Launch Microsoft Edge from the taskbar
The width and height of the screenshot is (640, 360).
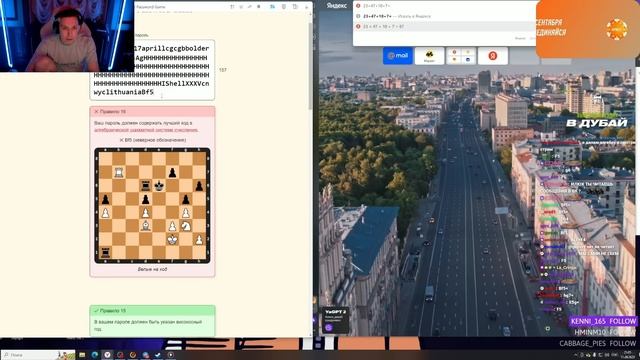click(95, 355)
